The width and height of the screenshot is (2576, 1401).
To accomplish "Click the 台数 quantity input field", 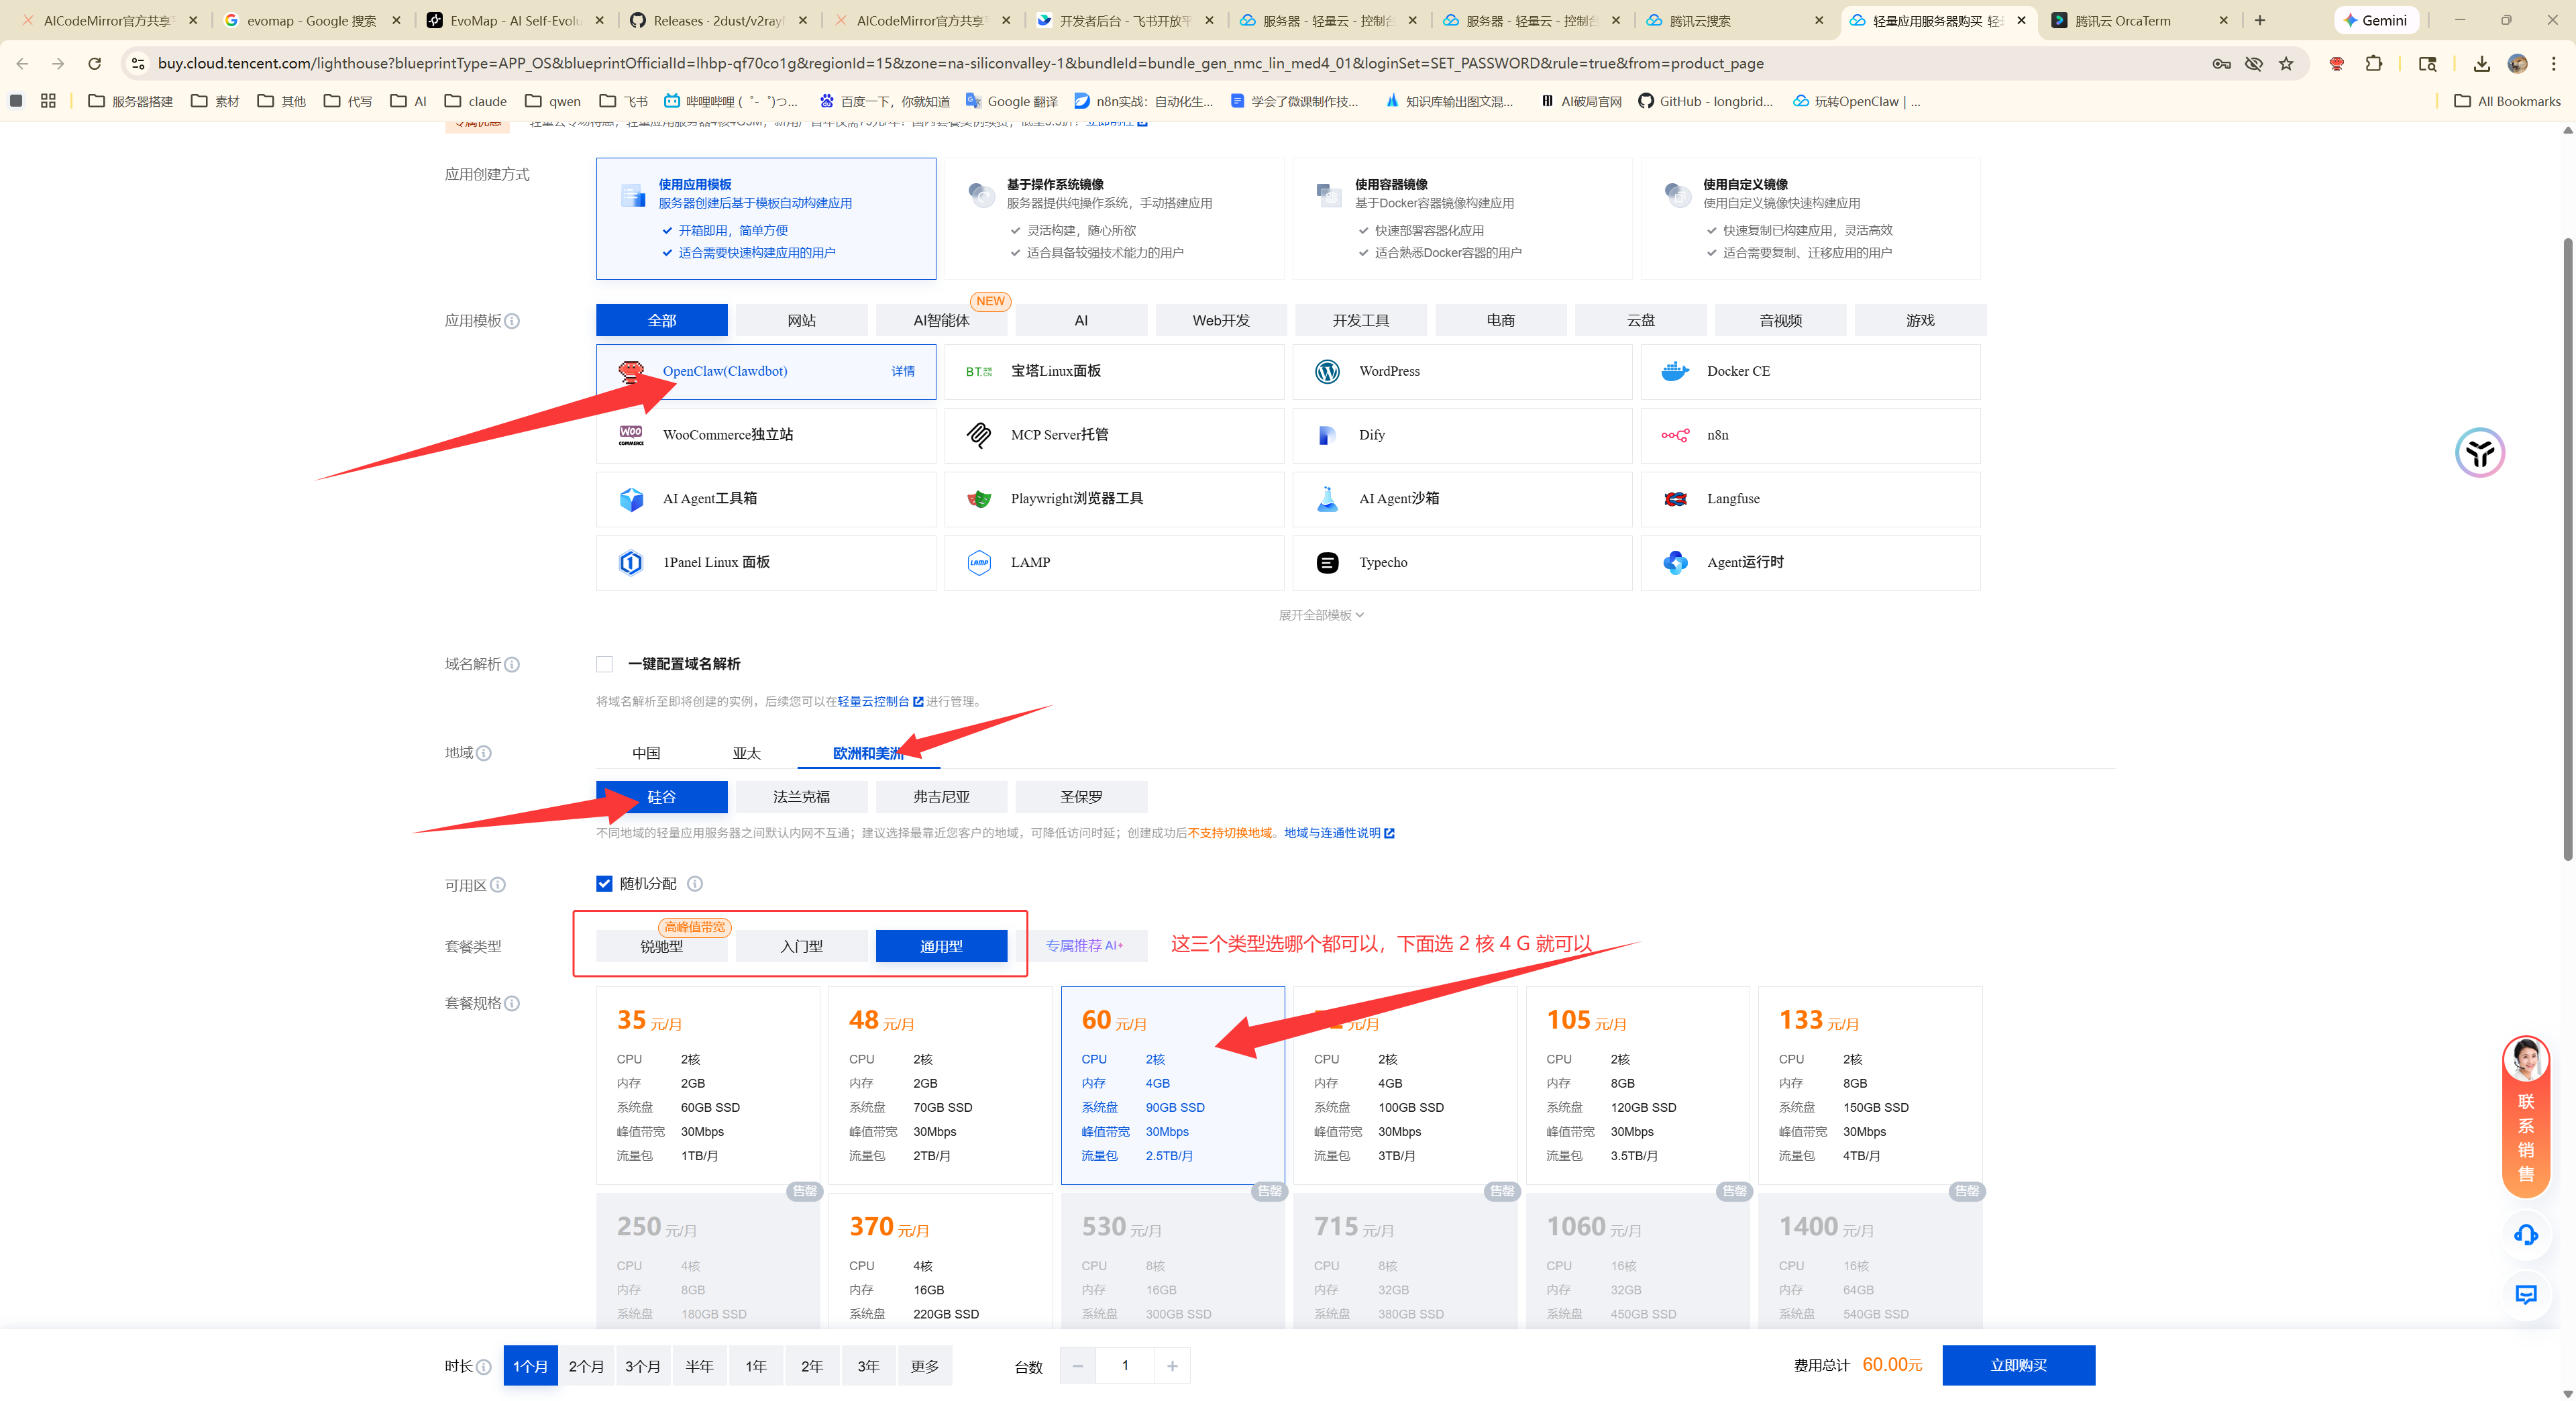I will click(x=1125, y=1366).
